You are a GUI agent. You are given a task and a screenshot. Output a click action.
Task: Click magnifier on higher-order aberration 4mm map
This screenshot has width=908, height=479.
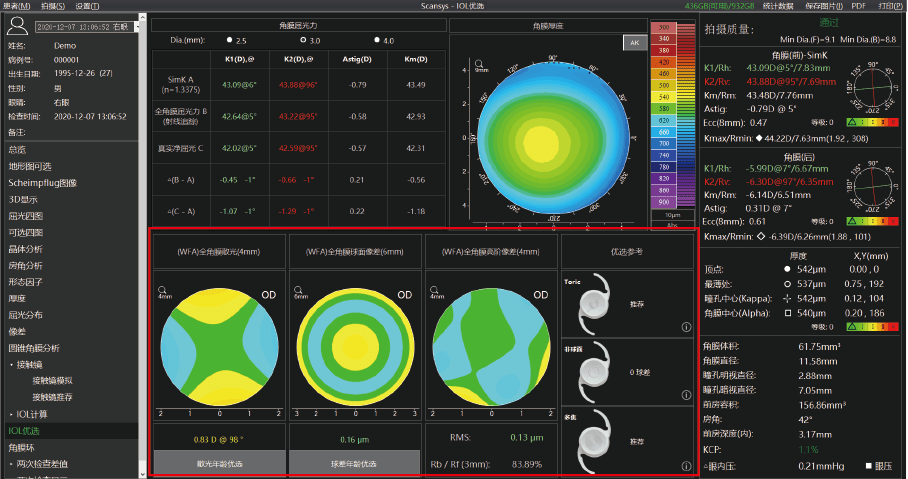[x=434, y=289]
